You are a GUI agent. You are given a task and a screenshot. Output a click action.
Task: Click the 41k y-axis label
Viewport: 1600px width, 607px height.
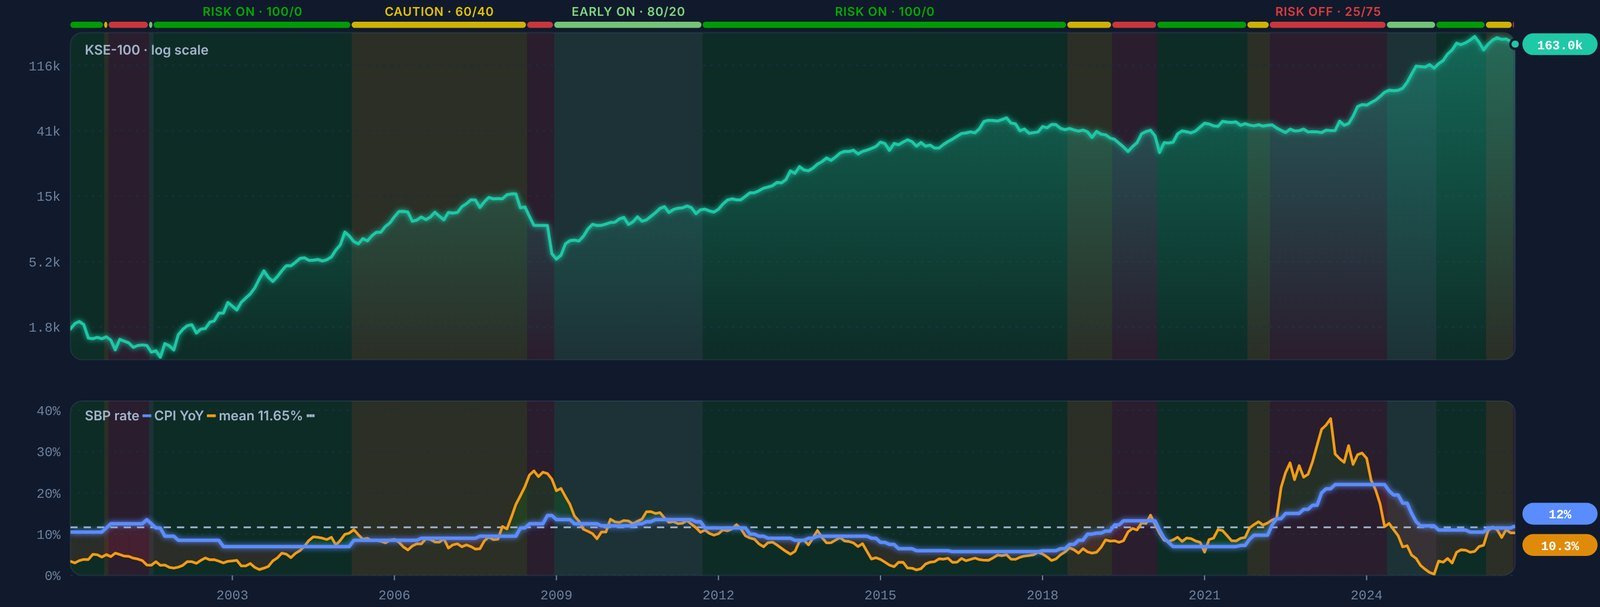click(48, 131)
